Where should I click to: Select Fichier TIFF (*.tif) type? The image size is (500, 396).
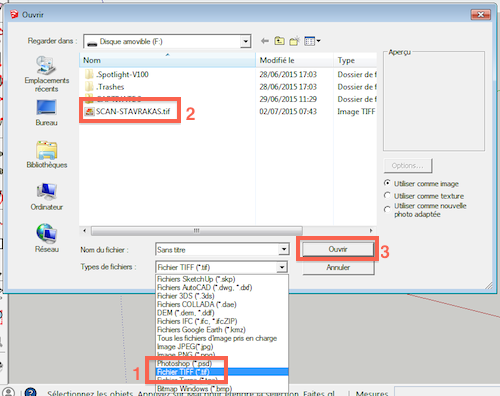point(222,372)
